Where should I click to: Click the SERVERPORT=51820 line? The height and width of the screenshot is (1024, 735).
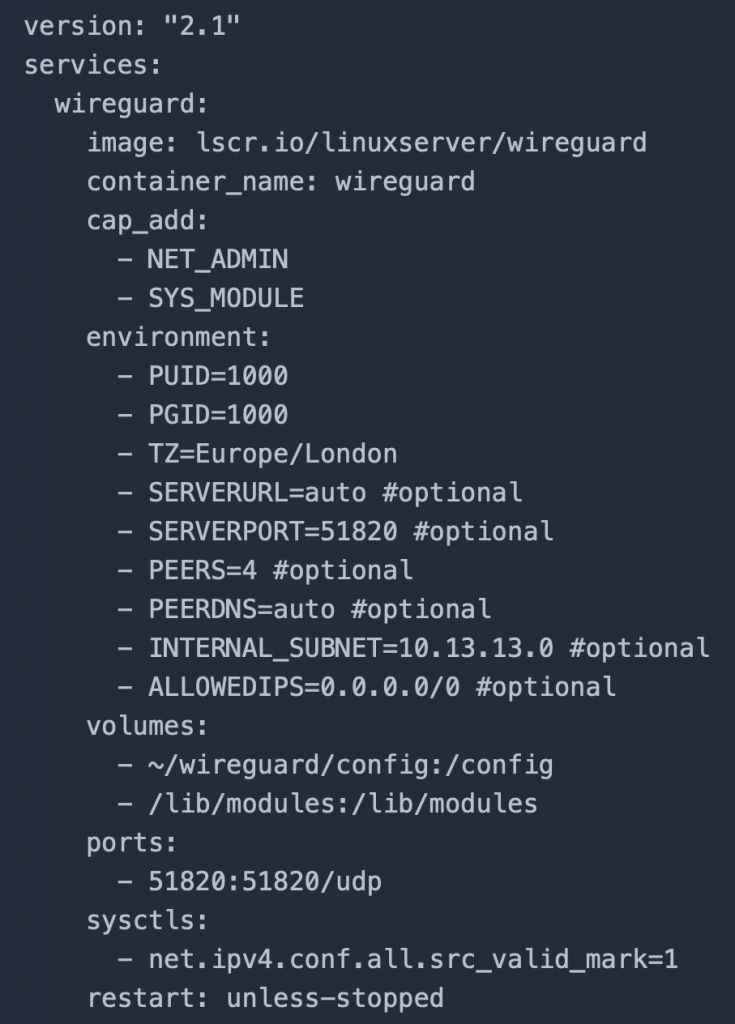click(336, 532)
